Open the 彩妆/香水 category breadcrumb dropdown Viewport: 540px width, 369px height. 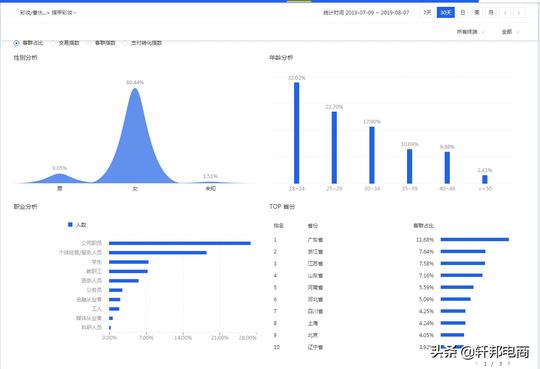33,13
